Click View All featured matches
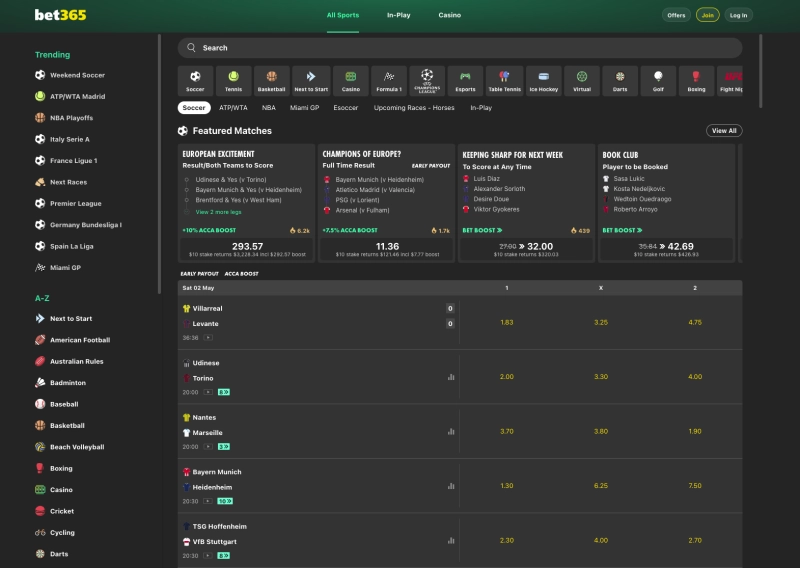800x568 pixels. coord(724,131)
